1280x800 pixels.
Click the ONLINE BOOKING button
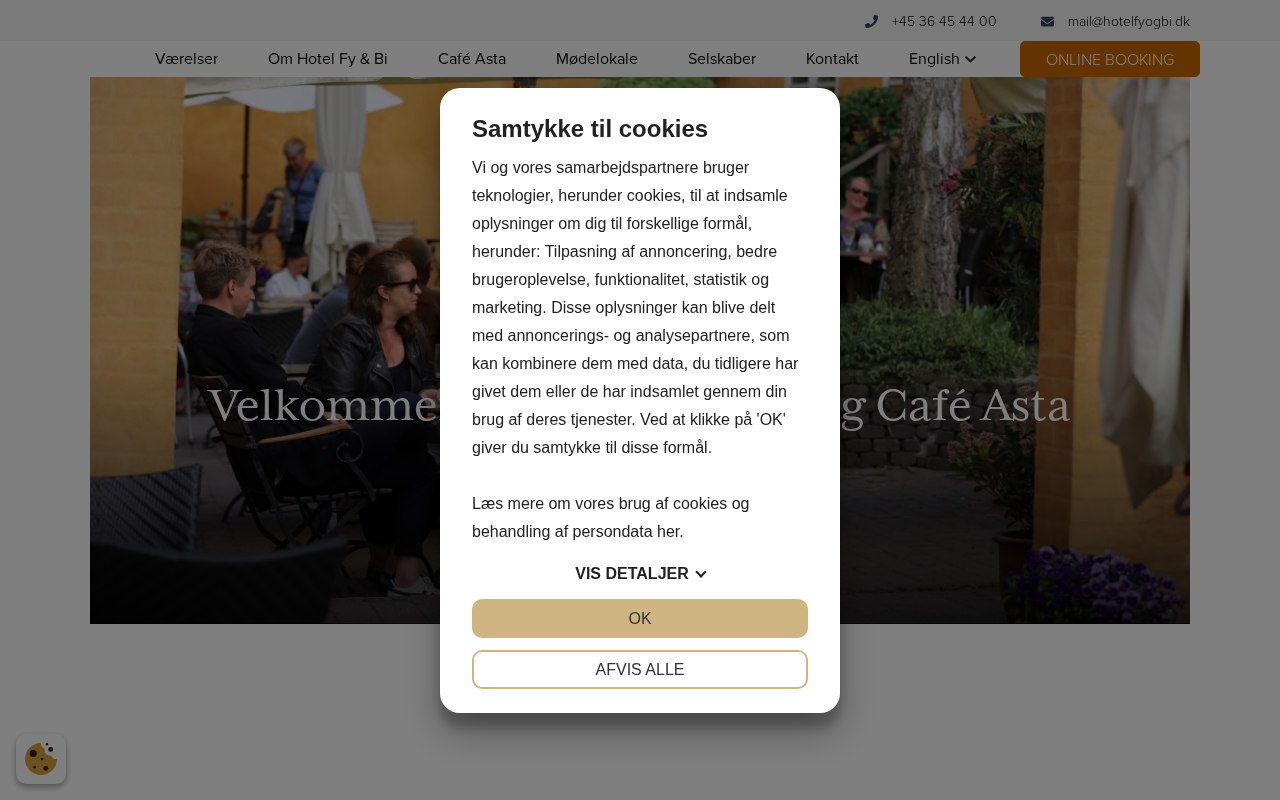[x=1110, y=59]
